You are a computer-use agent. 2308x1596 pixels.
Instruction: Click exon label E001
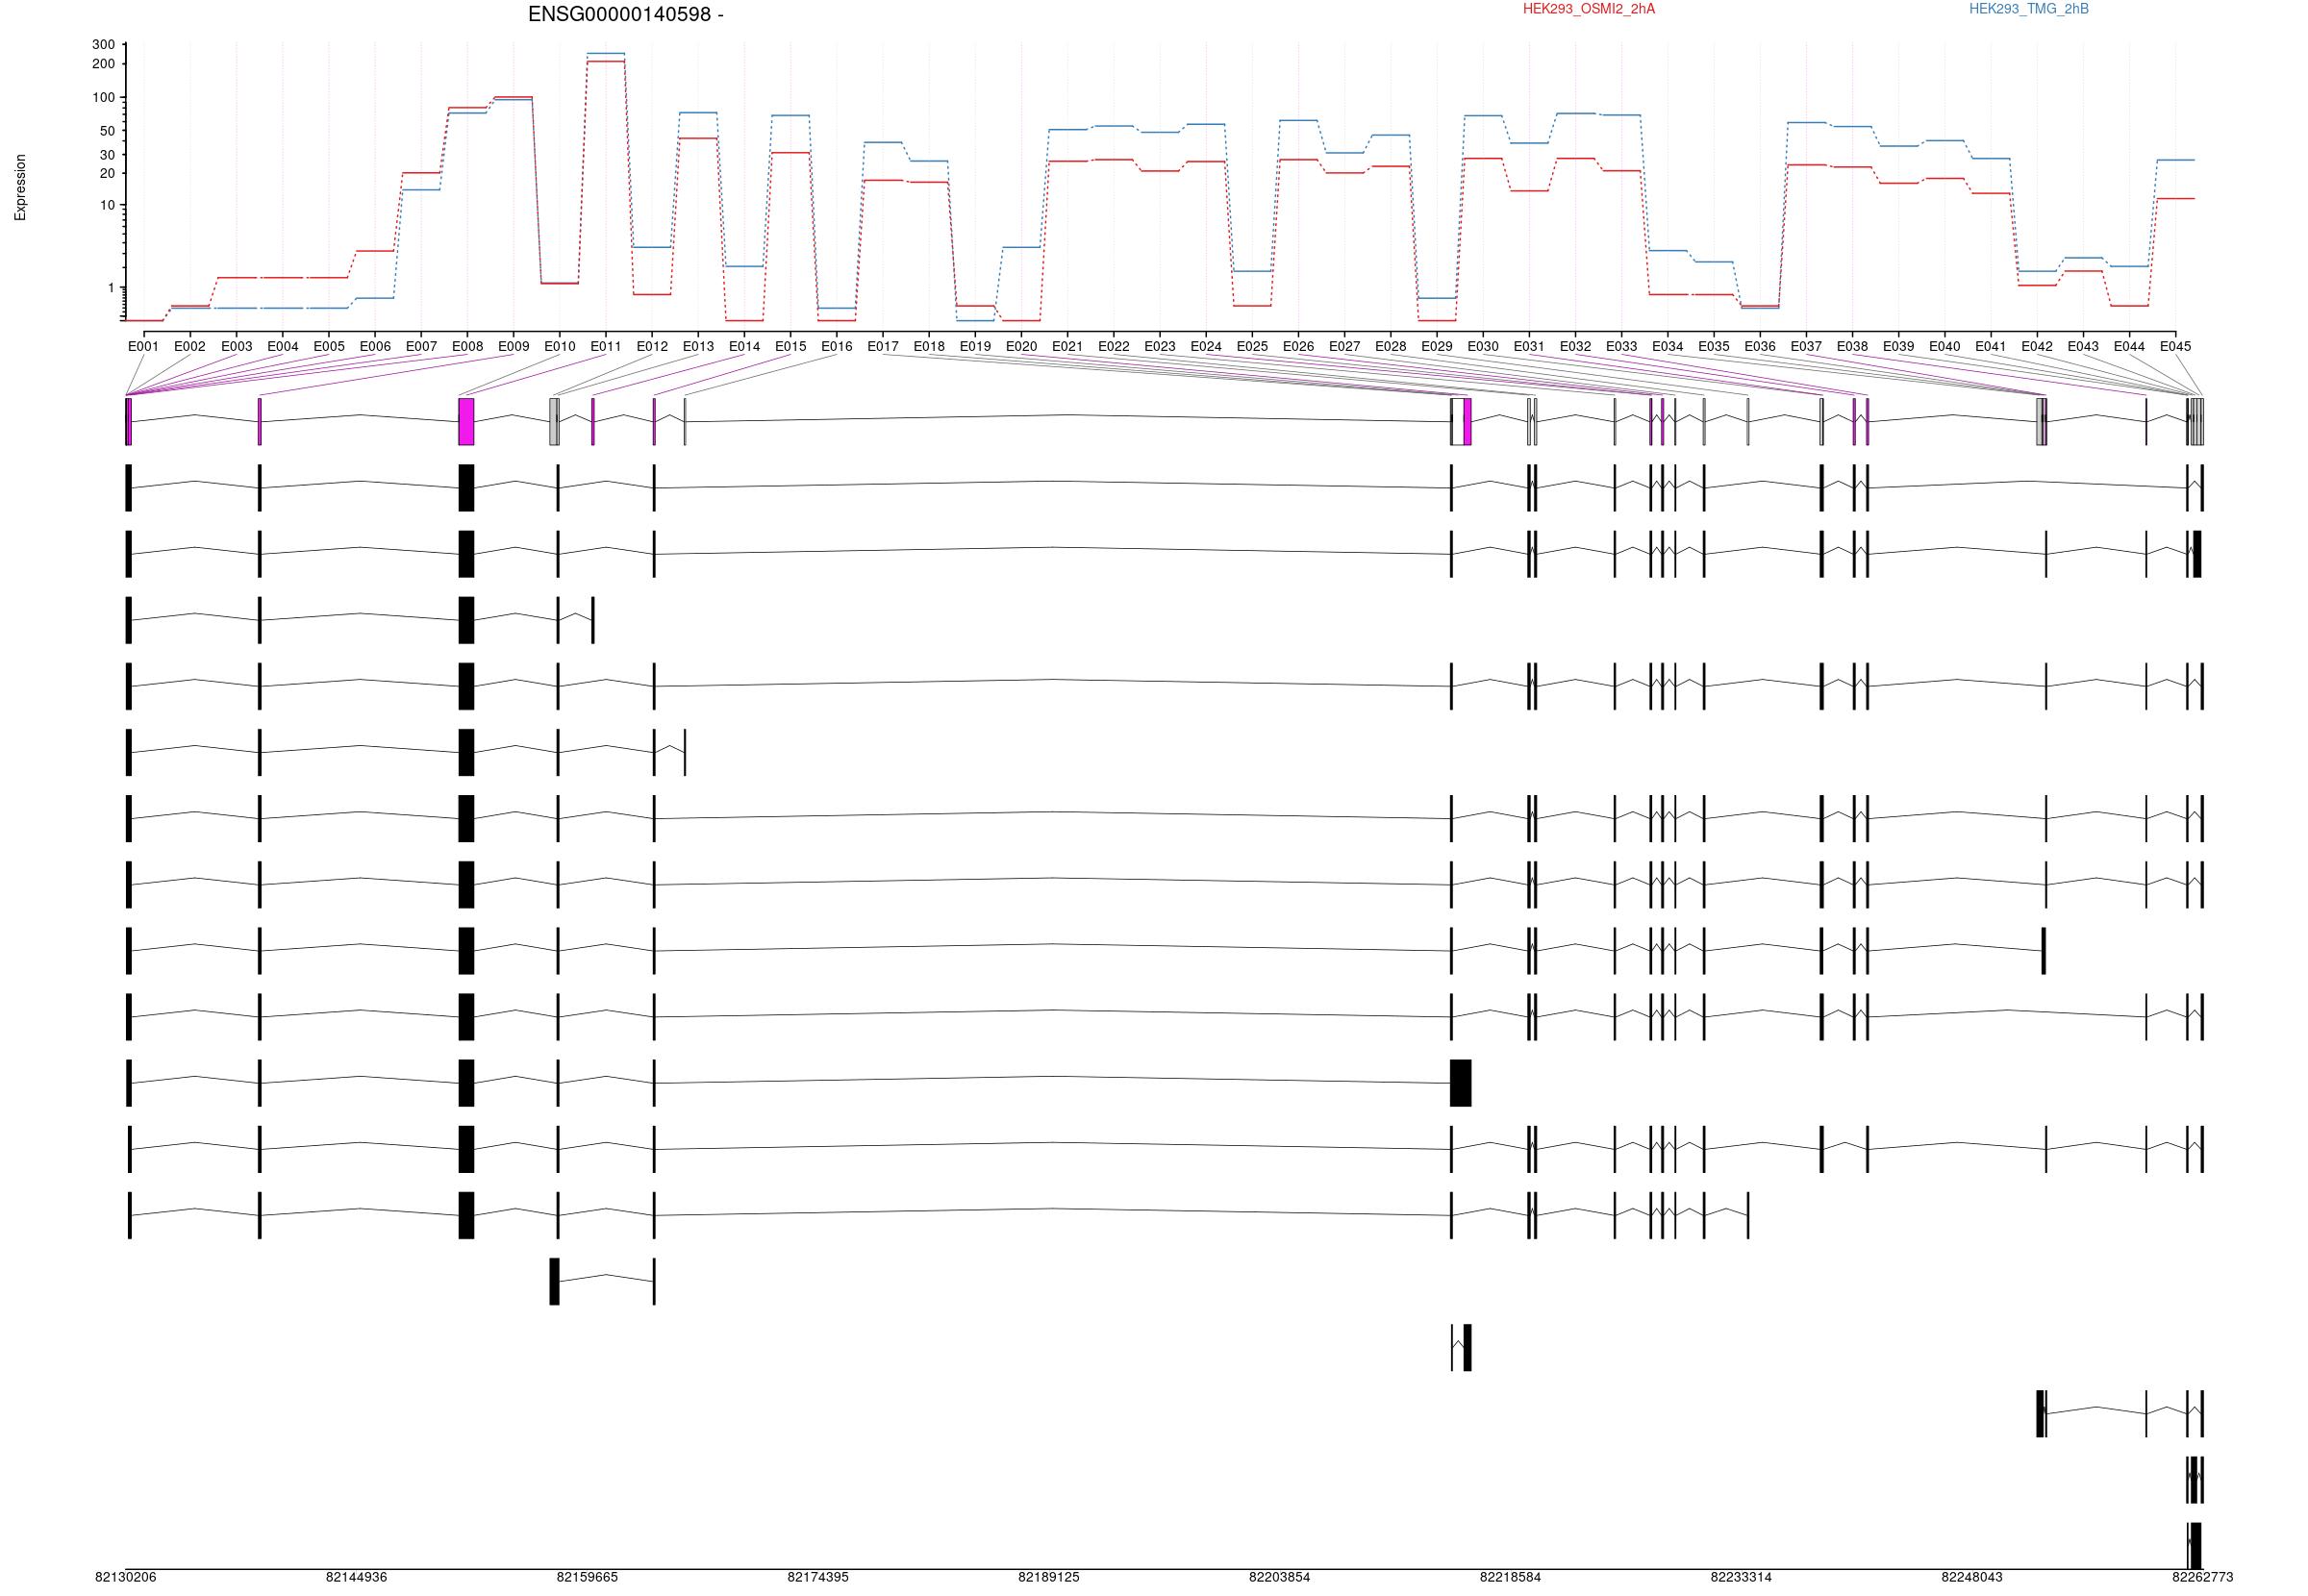pos(143,347)
